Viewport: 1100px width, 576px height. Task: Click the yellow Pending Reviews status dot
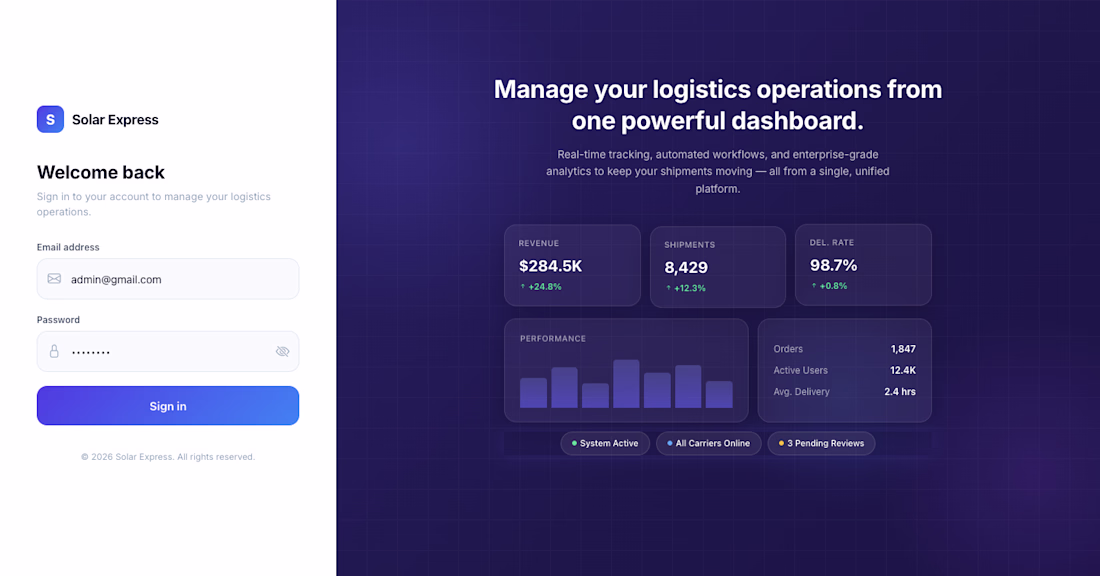click(781, 443)
